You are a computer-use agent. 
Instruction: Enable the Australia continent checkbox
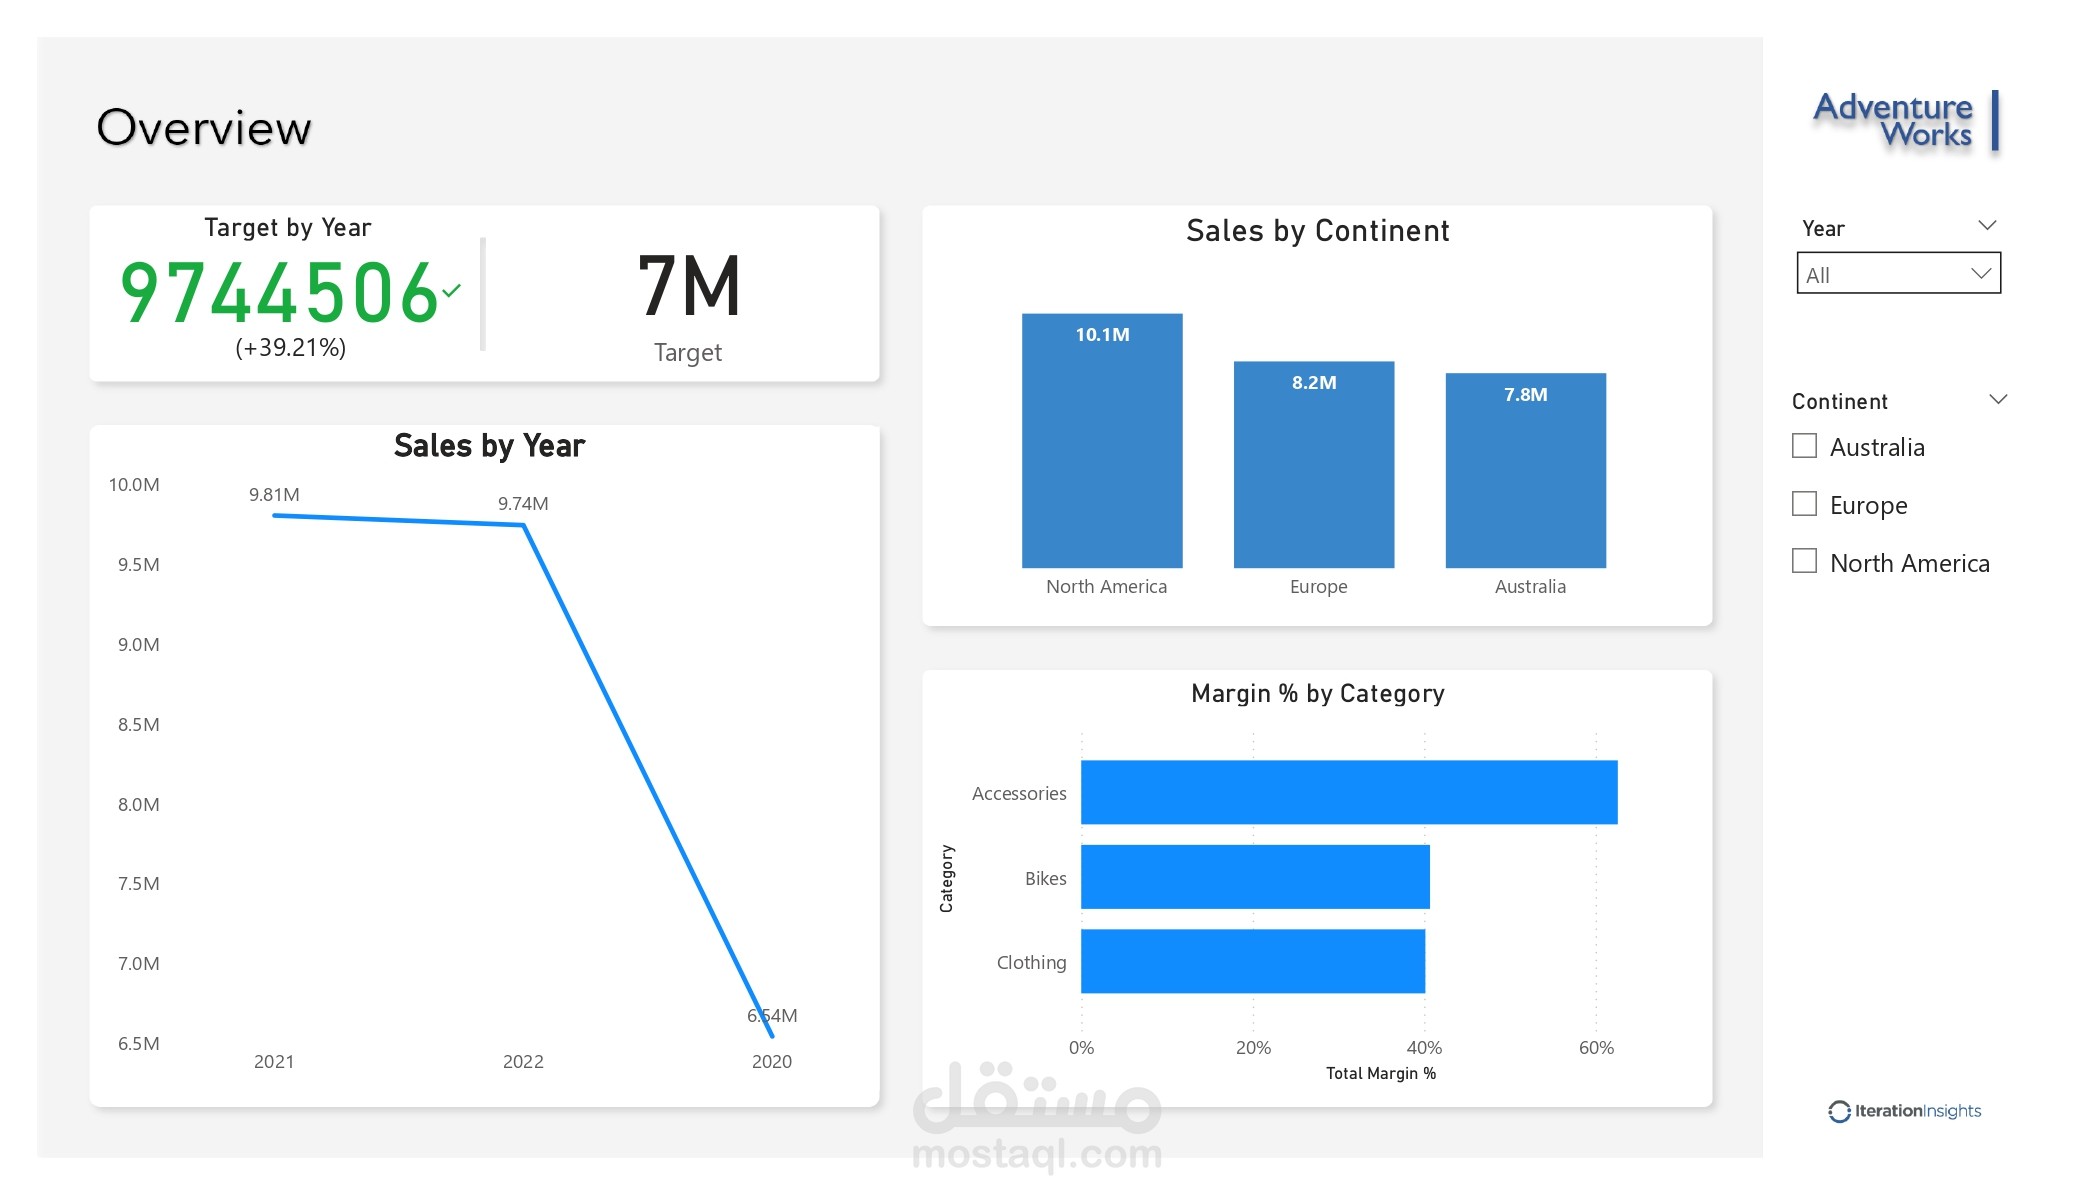pyautogui.click(x=1804, y=445)
